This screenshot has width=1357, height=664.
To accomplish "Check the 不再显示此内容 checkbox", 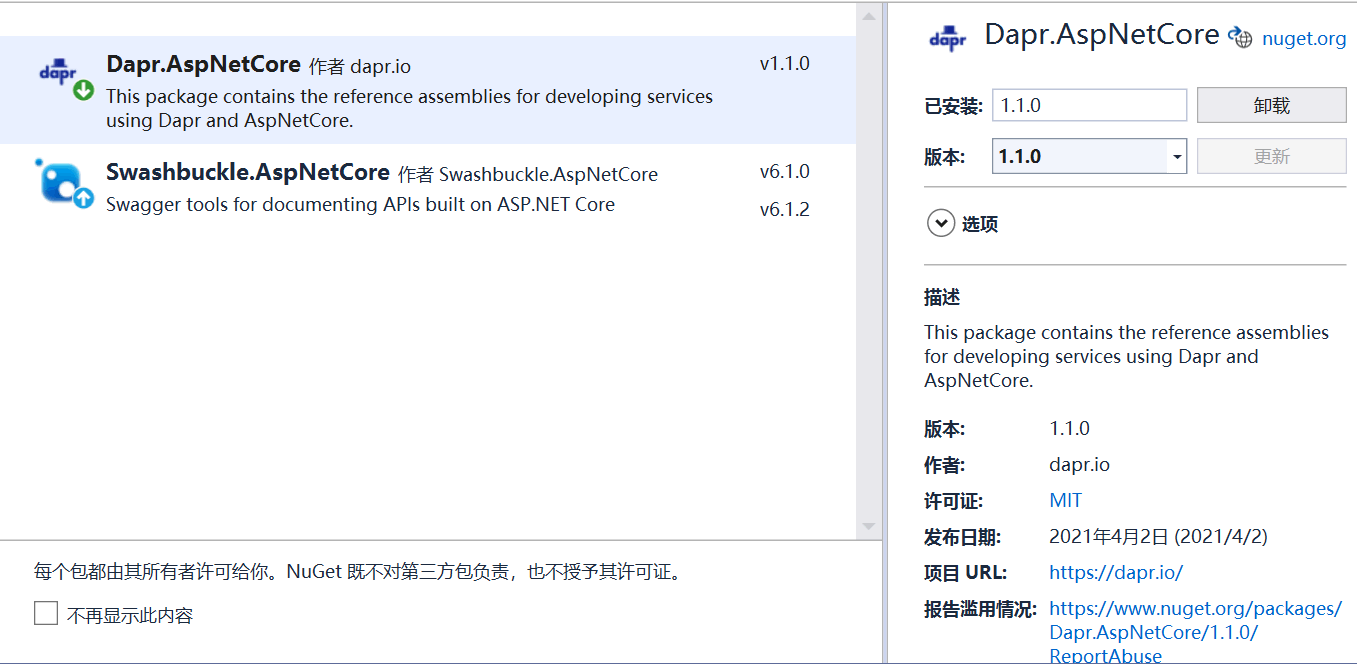I will point(46,613).
